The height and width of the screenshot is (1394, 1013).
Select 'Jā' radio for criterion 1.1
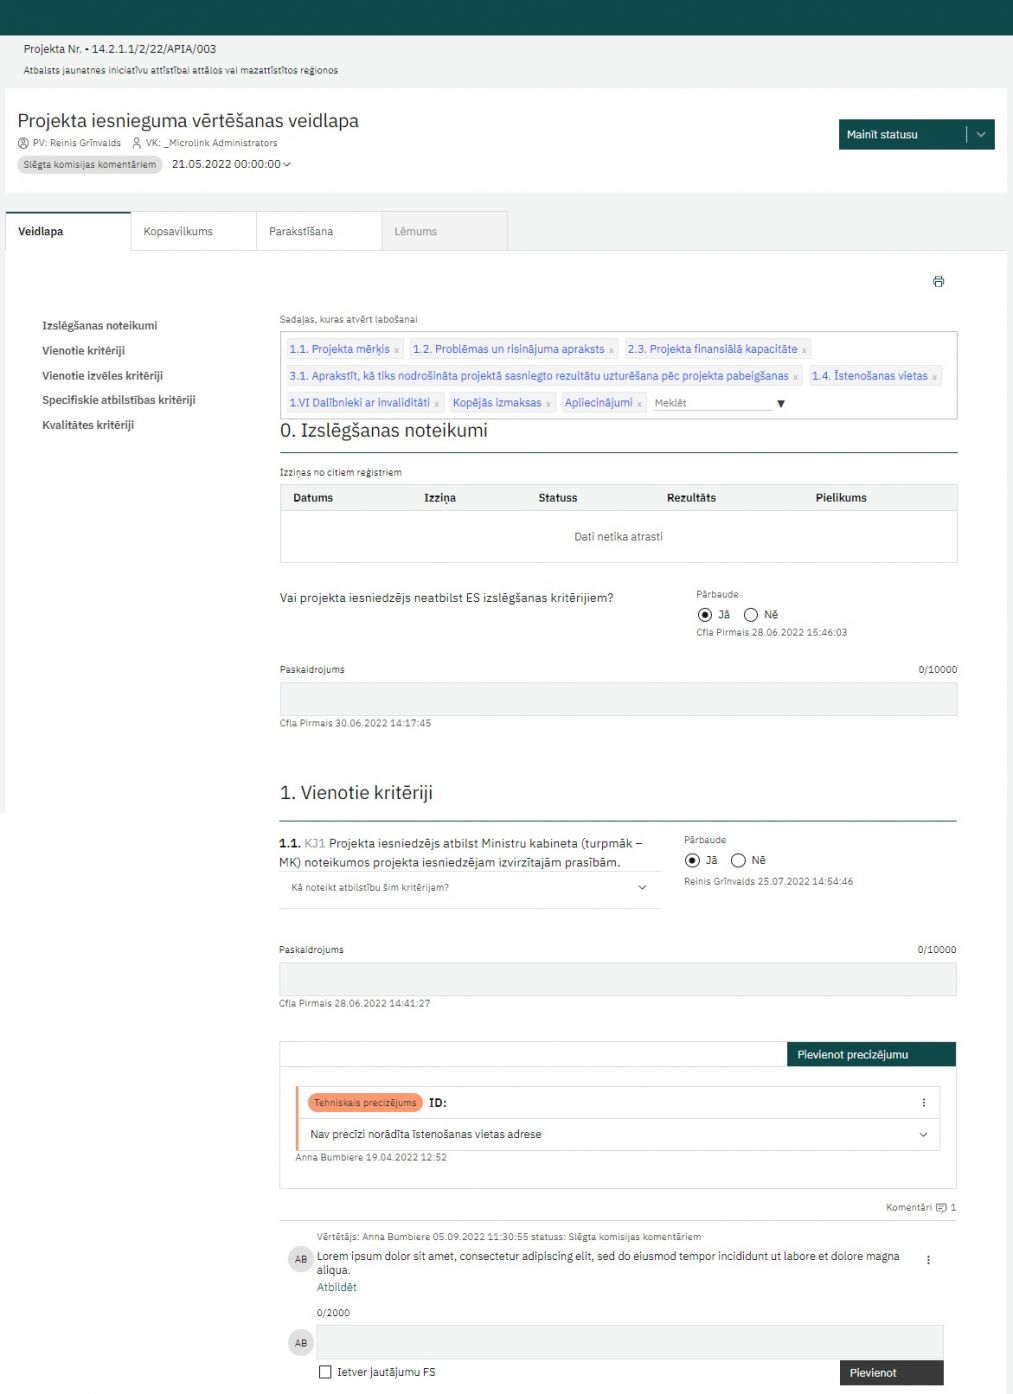point(692,860)
